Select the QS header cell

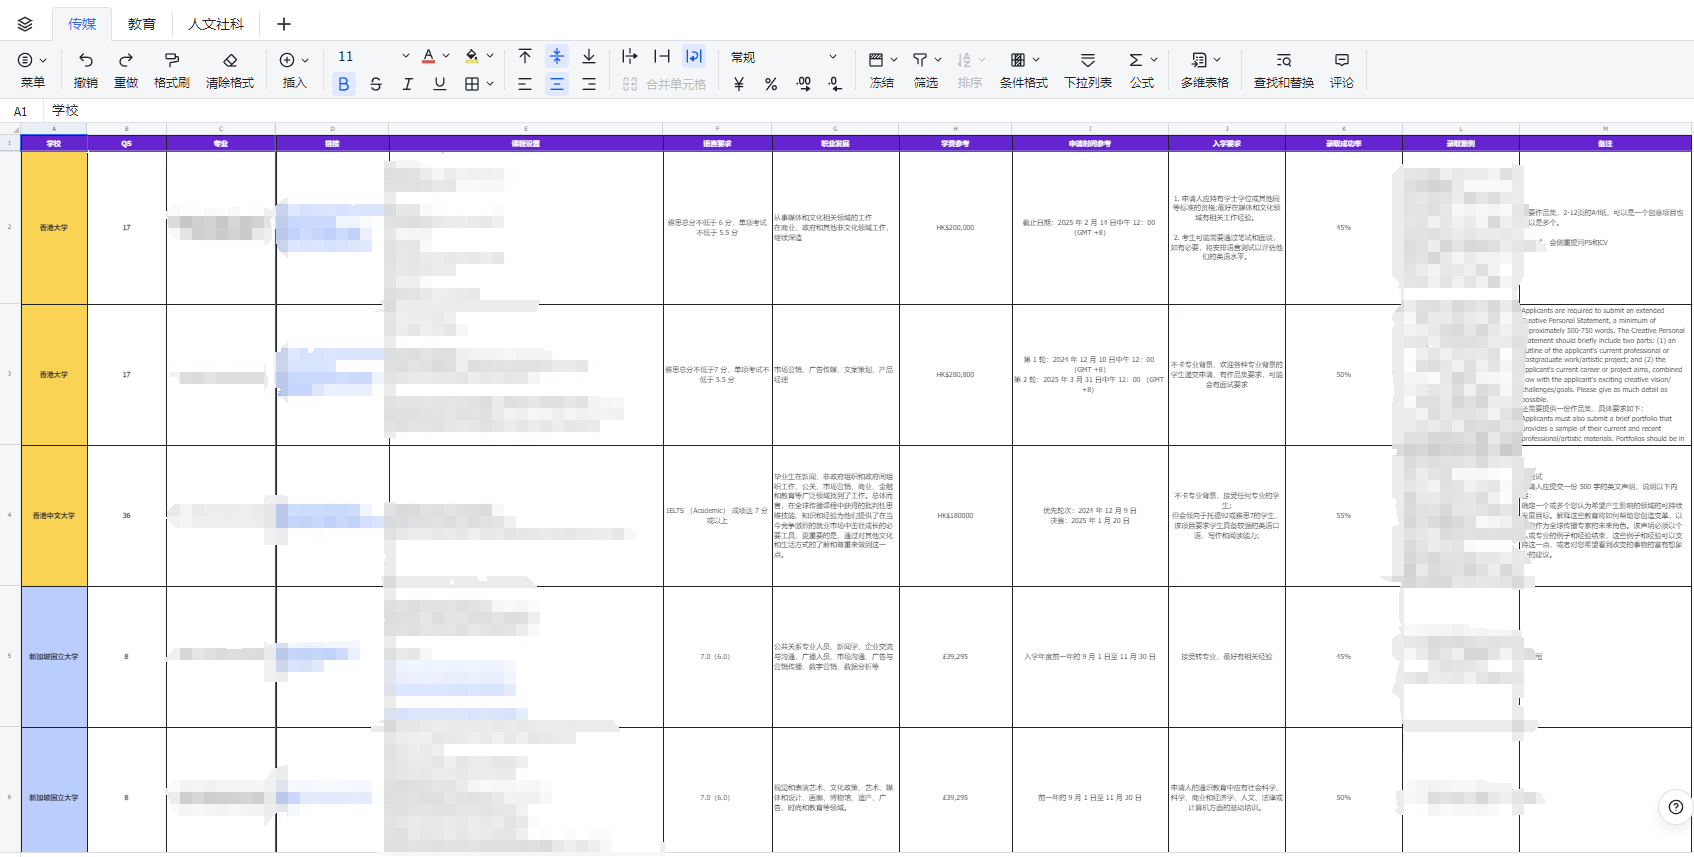pos(127,144)
